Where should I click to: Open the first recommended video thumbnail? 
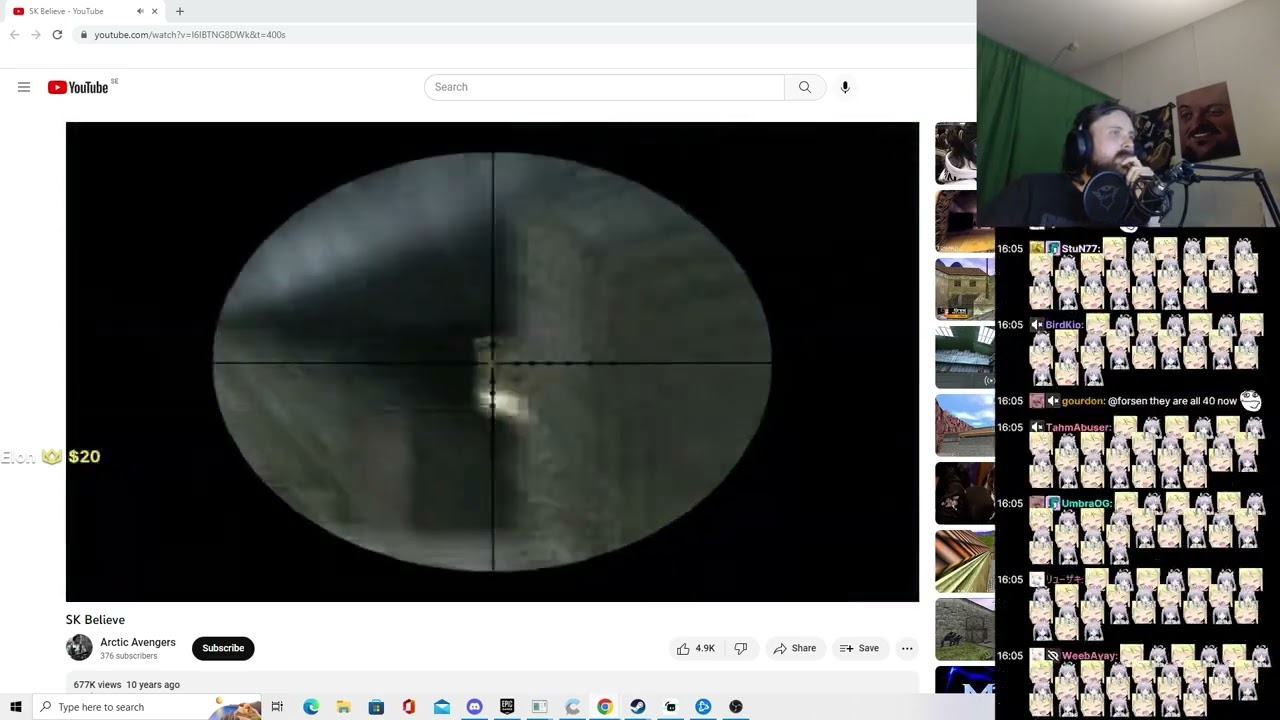[x=956, y=154]
